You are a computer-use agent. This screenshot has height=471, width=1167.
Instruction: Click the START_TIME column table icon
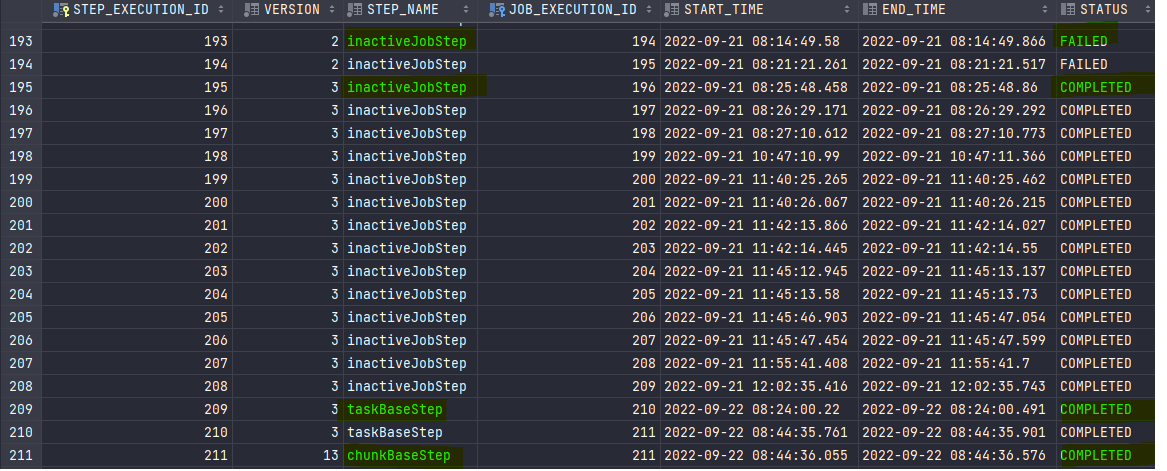point(672,10)
